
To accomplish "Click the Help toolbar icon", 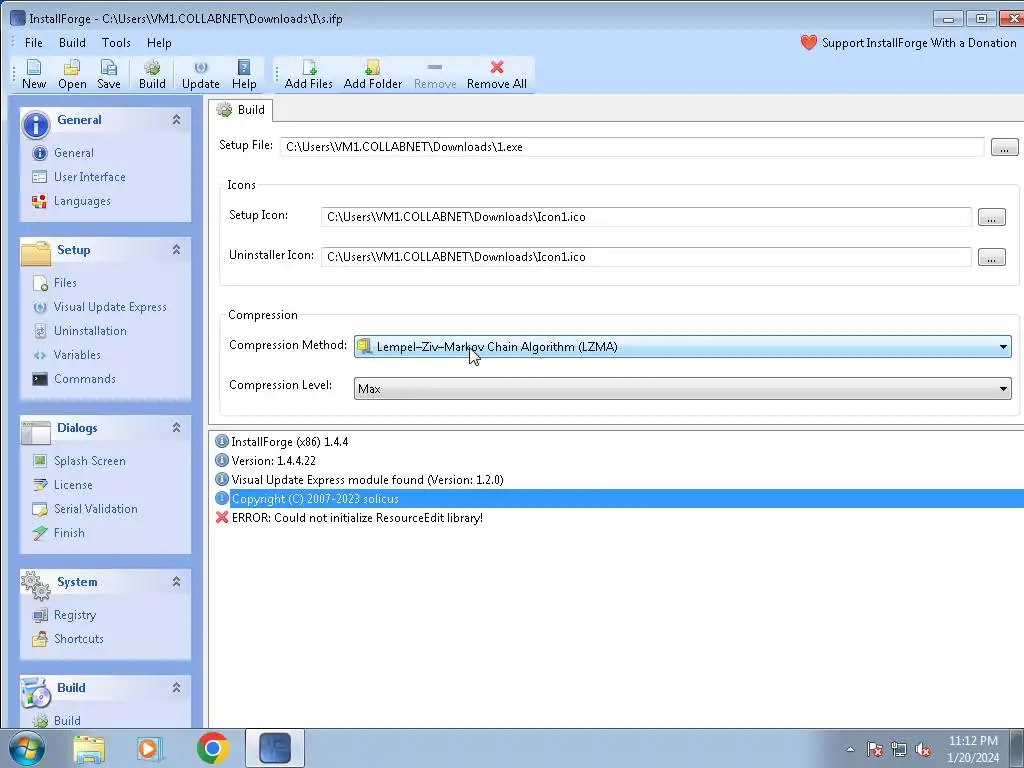I will (244, 74).
